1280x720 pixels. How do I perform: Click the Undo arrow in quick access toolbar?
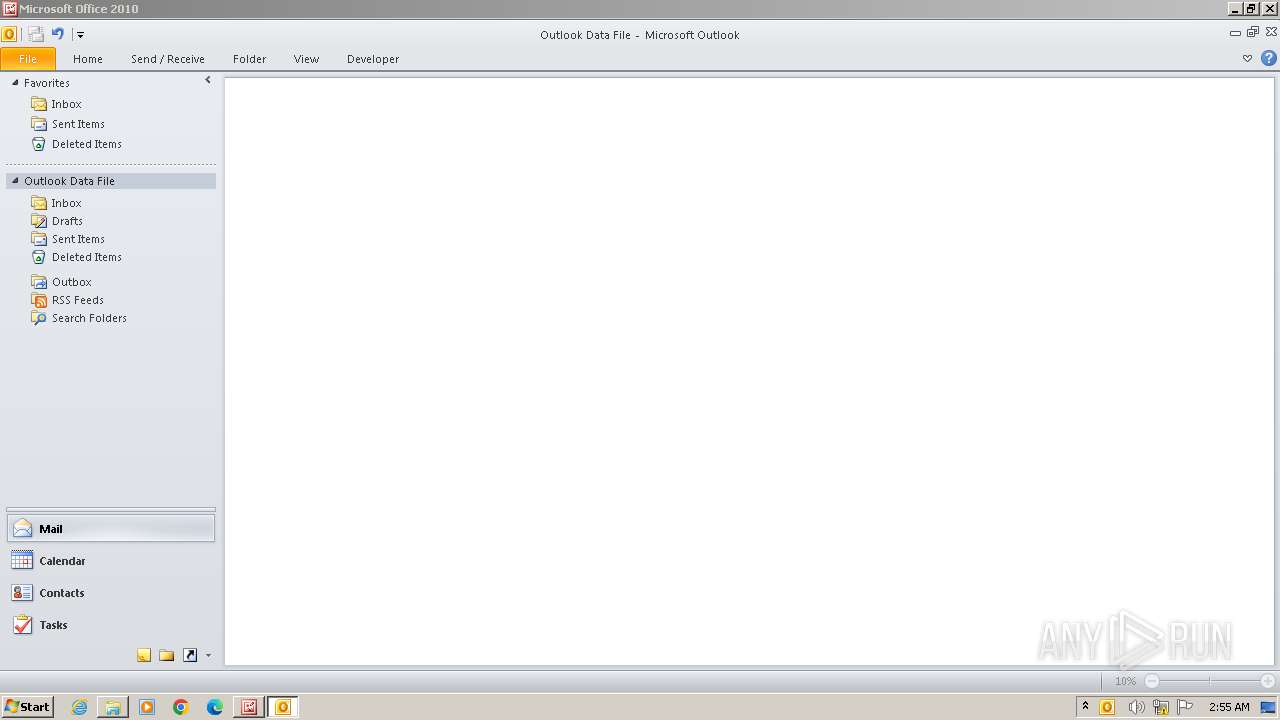[x=58, y=34]
